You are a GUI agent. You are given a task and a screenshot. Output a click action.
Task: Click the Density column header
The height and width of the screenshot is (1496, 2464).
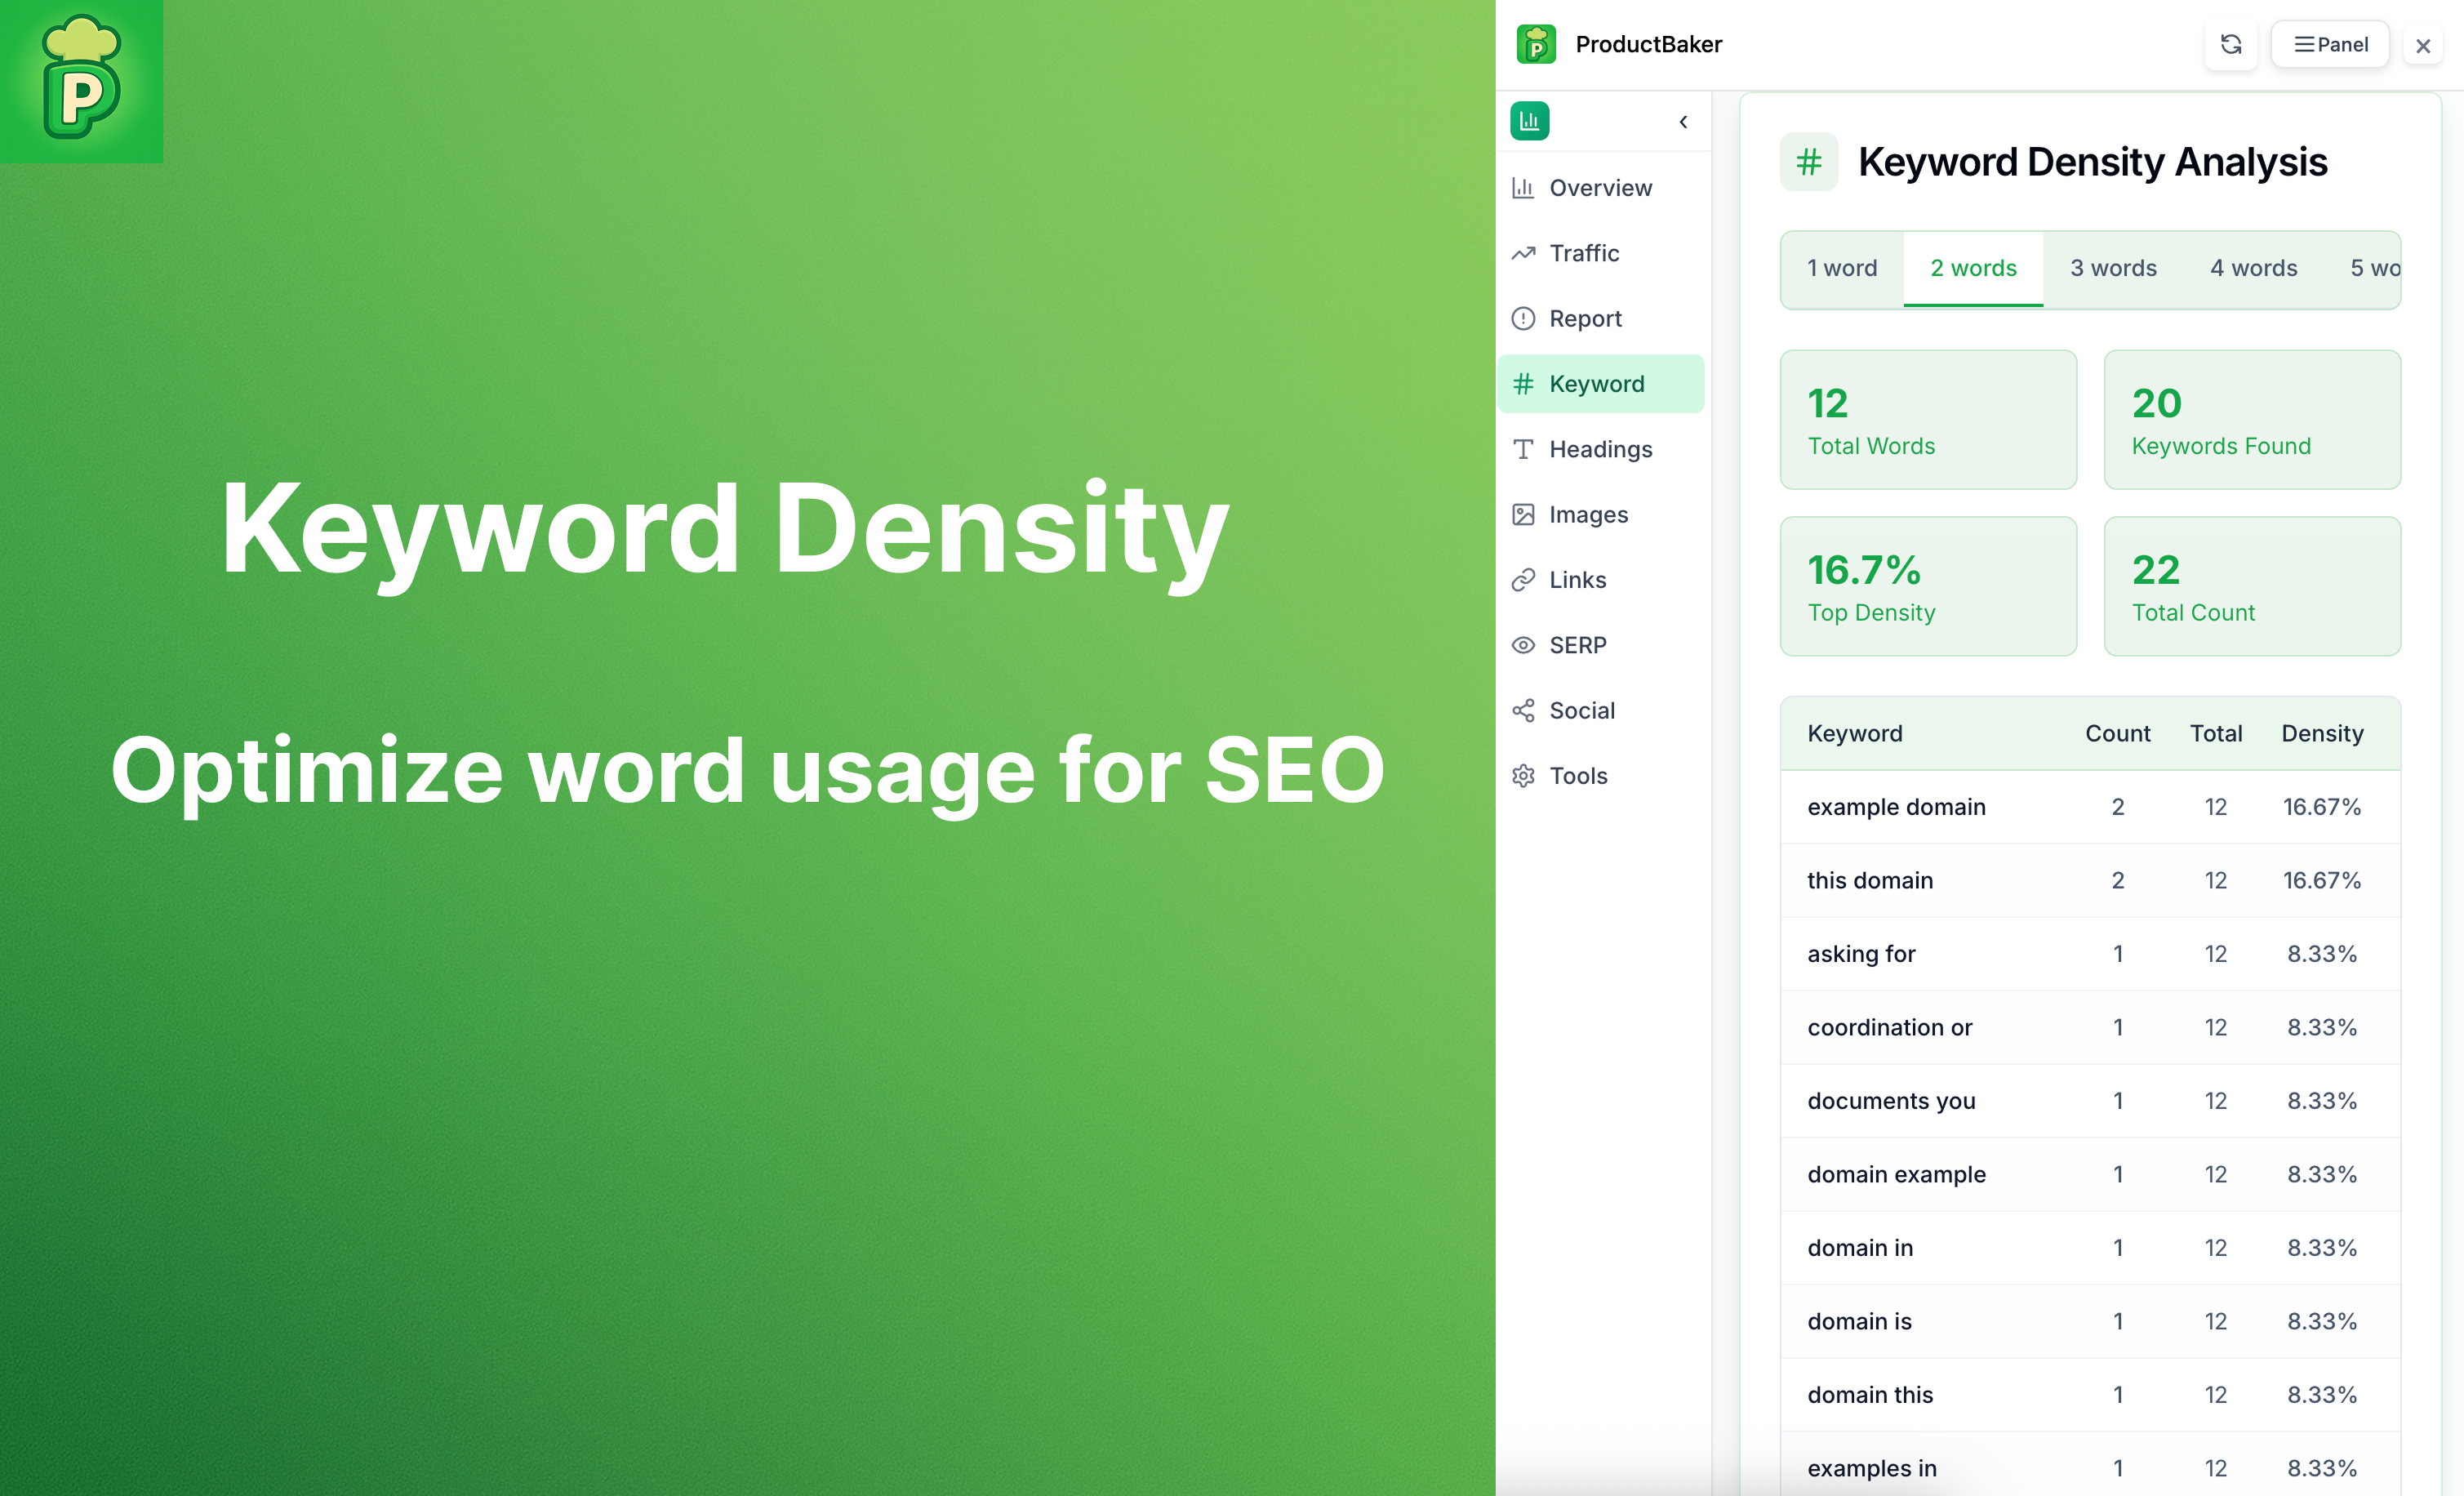[x=2322, y=733]
